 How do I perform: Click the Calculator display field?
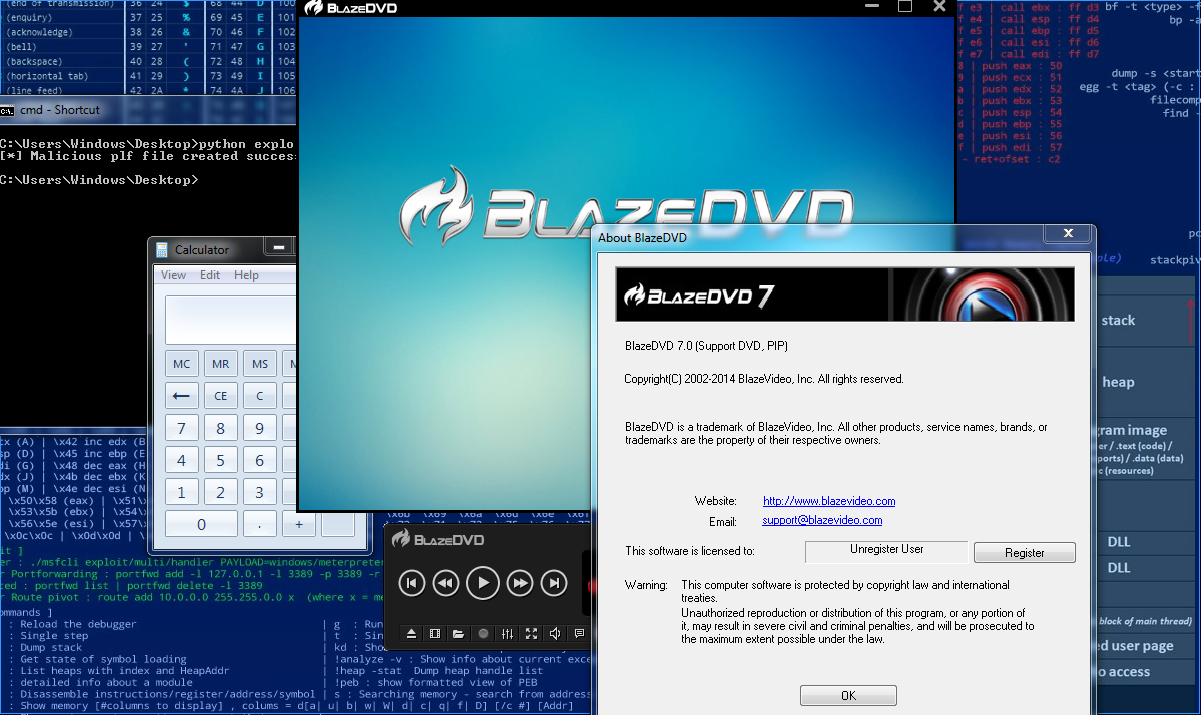pos(232,319)
